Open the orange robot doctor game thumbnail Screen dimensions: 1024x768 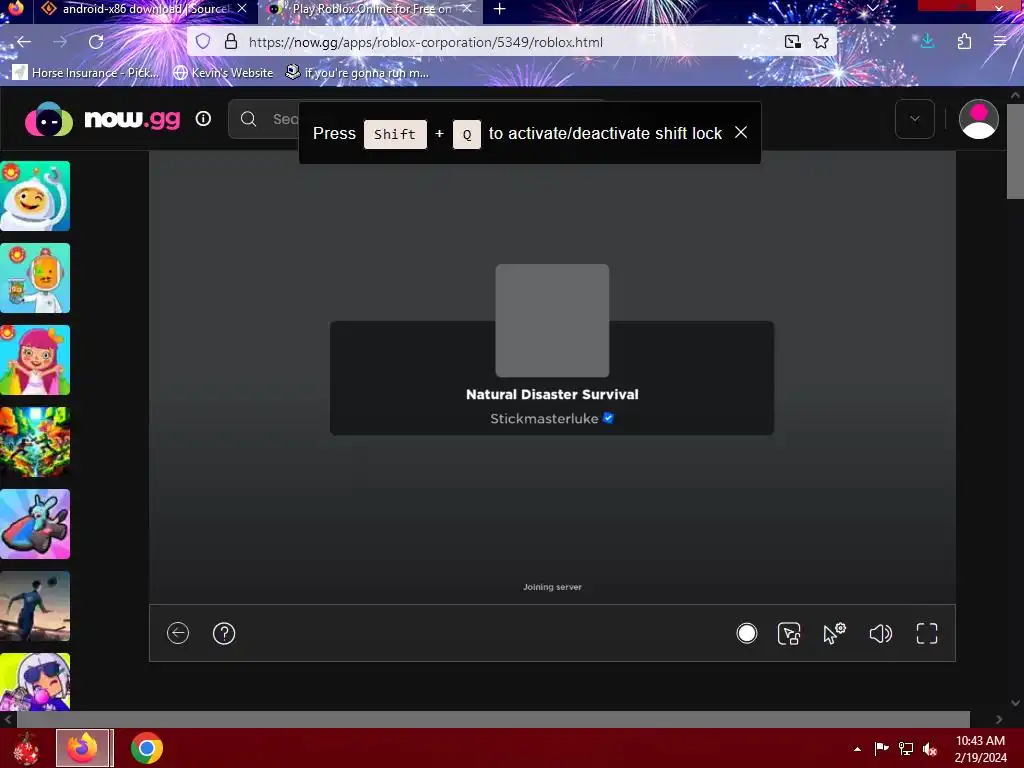(x=35, y=278)
